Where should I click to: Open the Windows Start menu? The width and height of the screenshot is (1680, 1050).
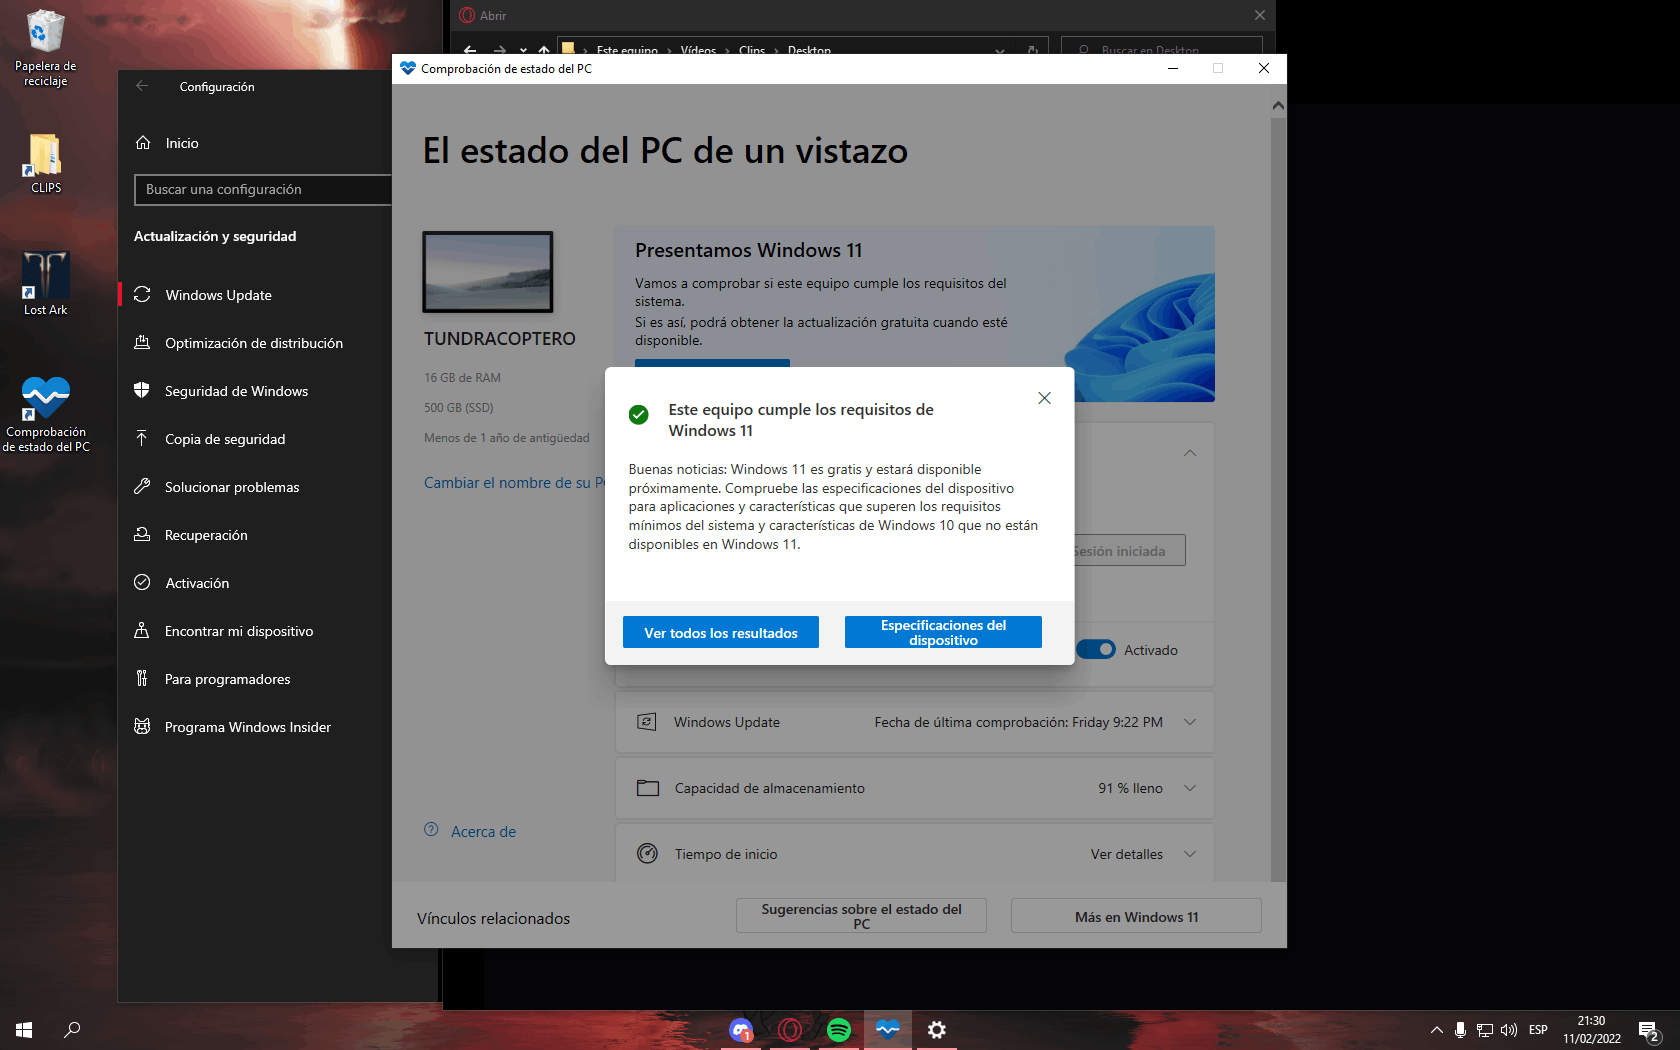tap(24, 1029)
